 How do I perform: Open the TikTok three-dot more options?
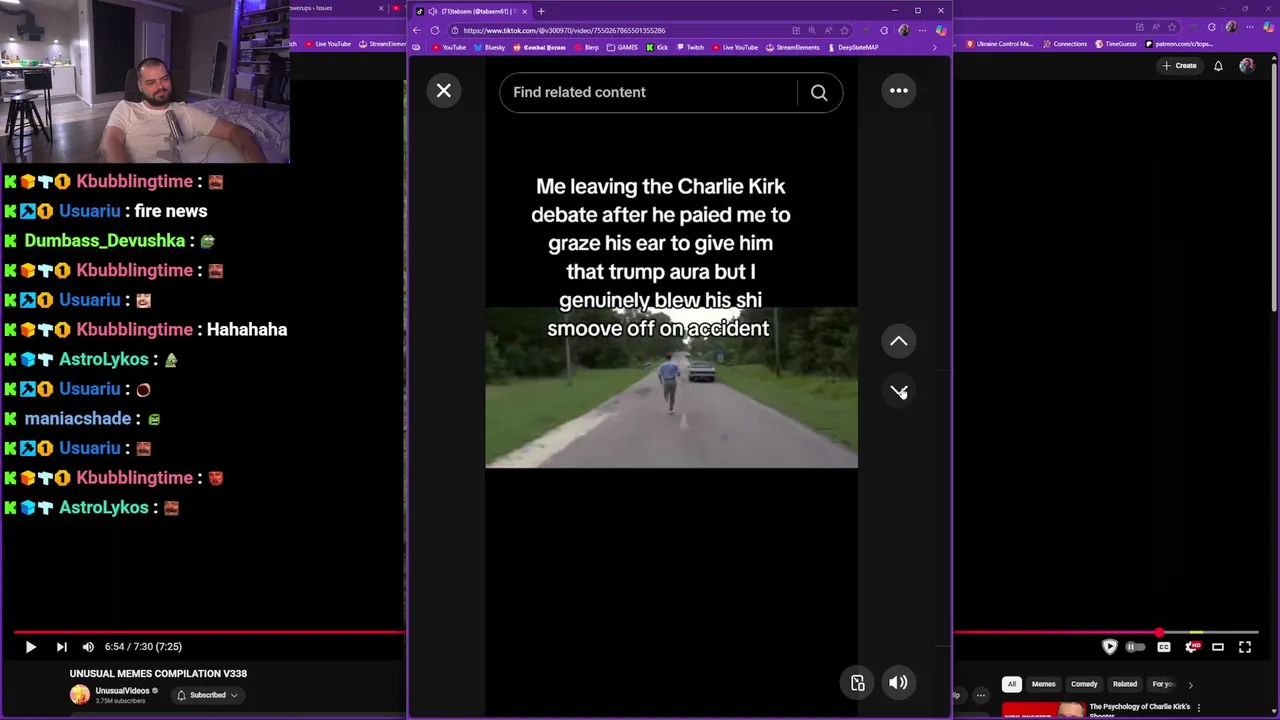[x=899, y=91]
